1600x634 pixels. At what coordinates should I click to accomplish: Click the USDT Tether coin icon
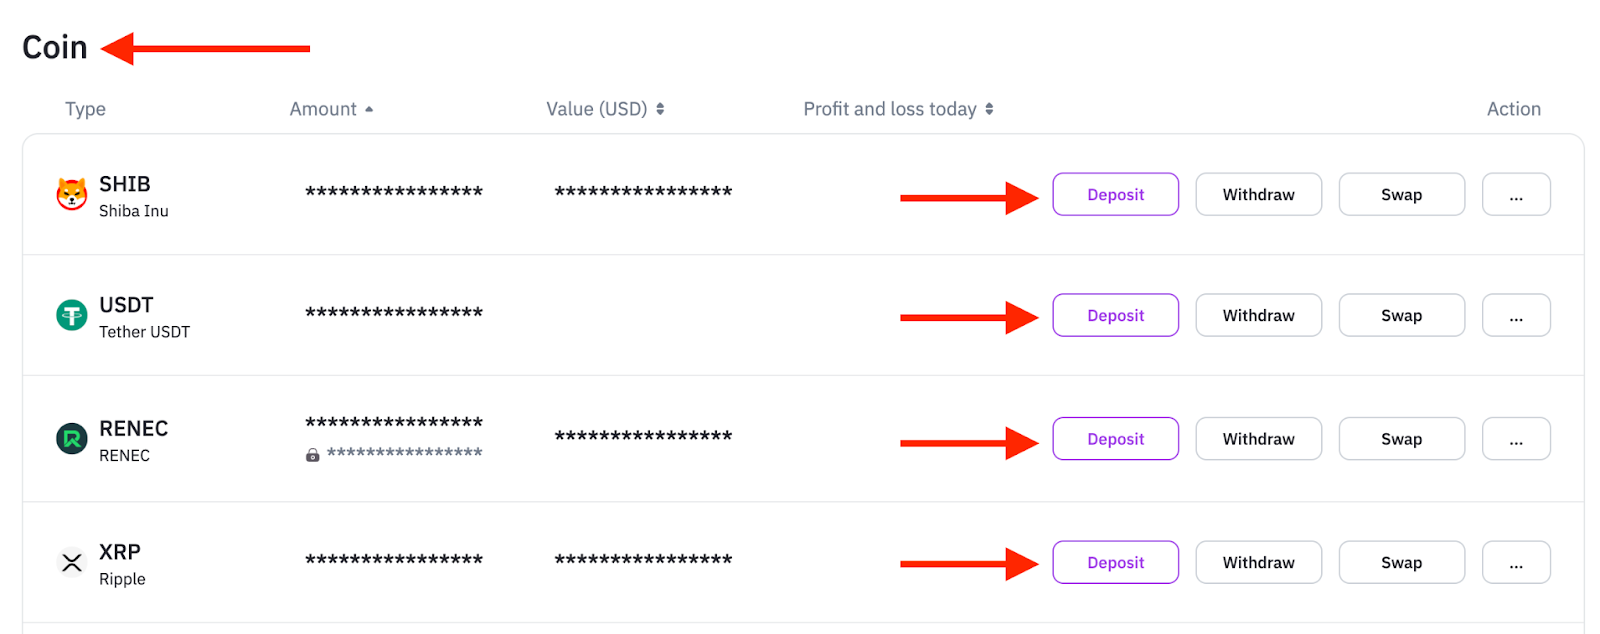click(72, 316)
